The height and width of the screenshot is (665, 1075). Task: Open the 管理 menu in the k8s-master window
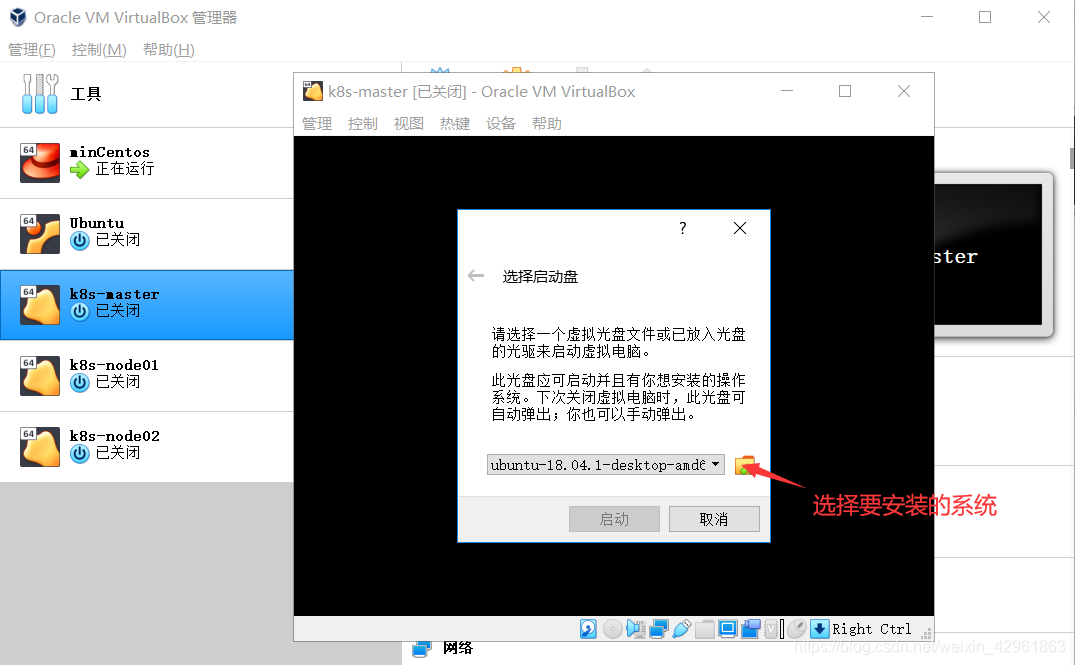(317, 123)
